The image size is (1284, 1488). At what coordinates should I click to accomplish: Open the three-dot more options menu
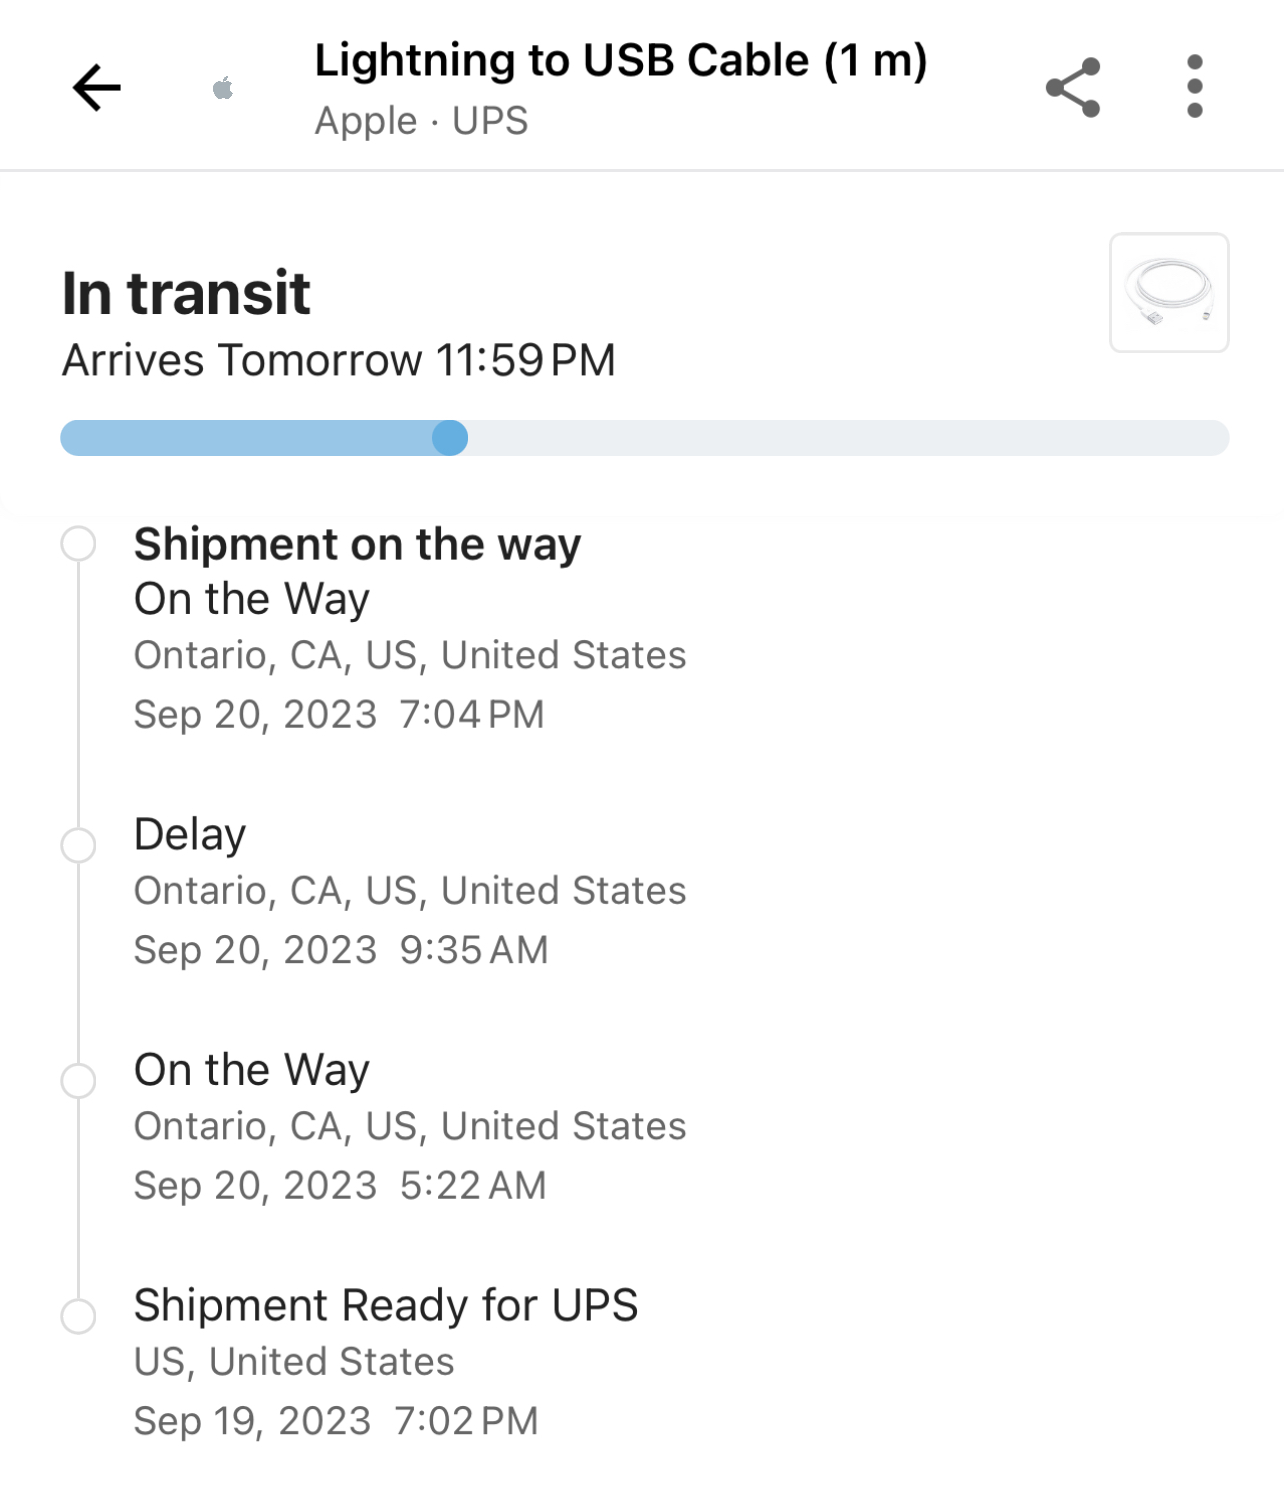click(x=1194, y=87)
